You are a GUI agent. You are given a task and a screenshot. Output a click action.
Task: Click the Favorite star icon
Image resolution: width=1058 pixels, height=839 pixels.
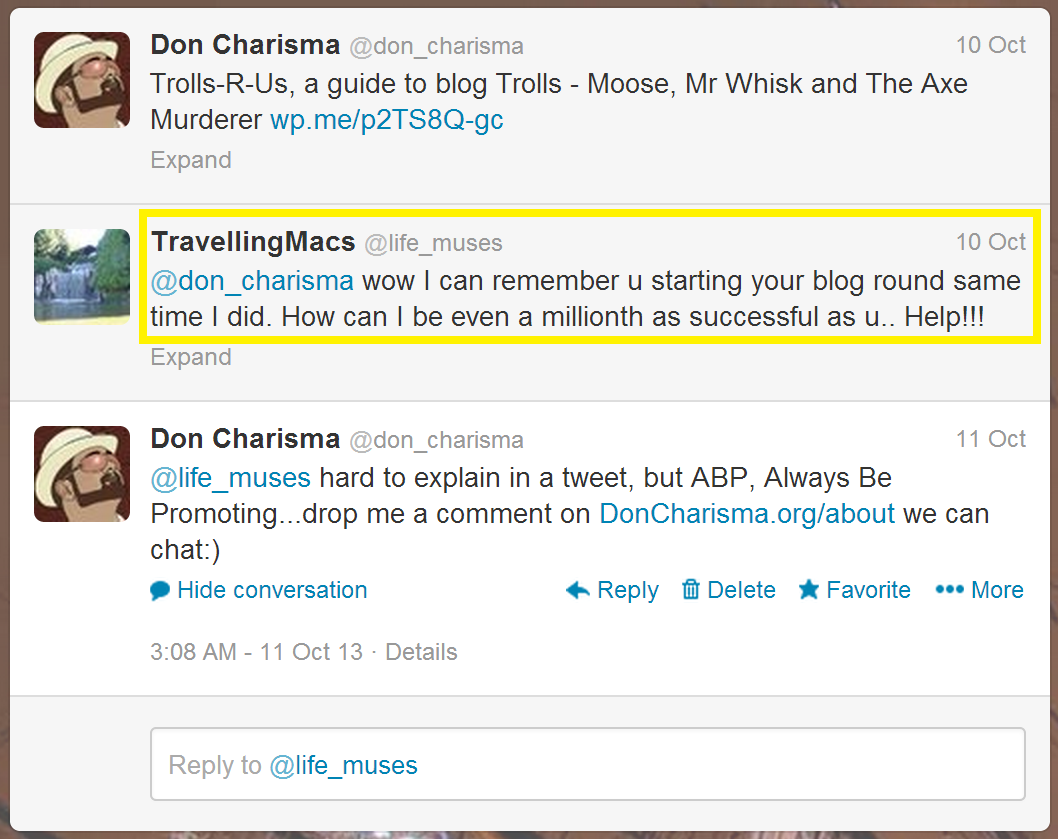(x=809, y=590)
